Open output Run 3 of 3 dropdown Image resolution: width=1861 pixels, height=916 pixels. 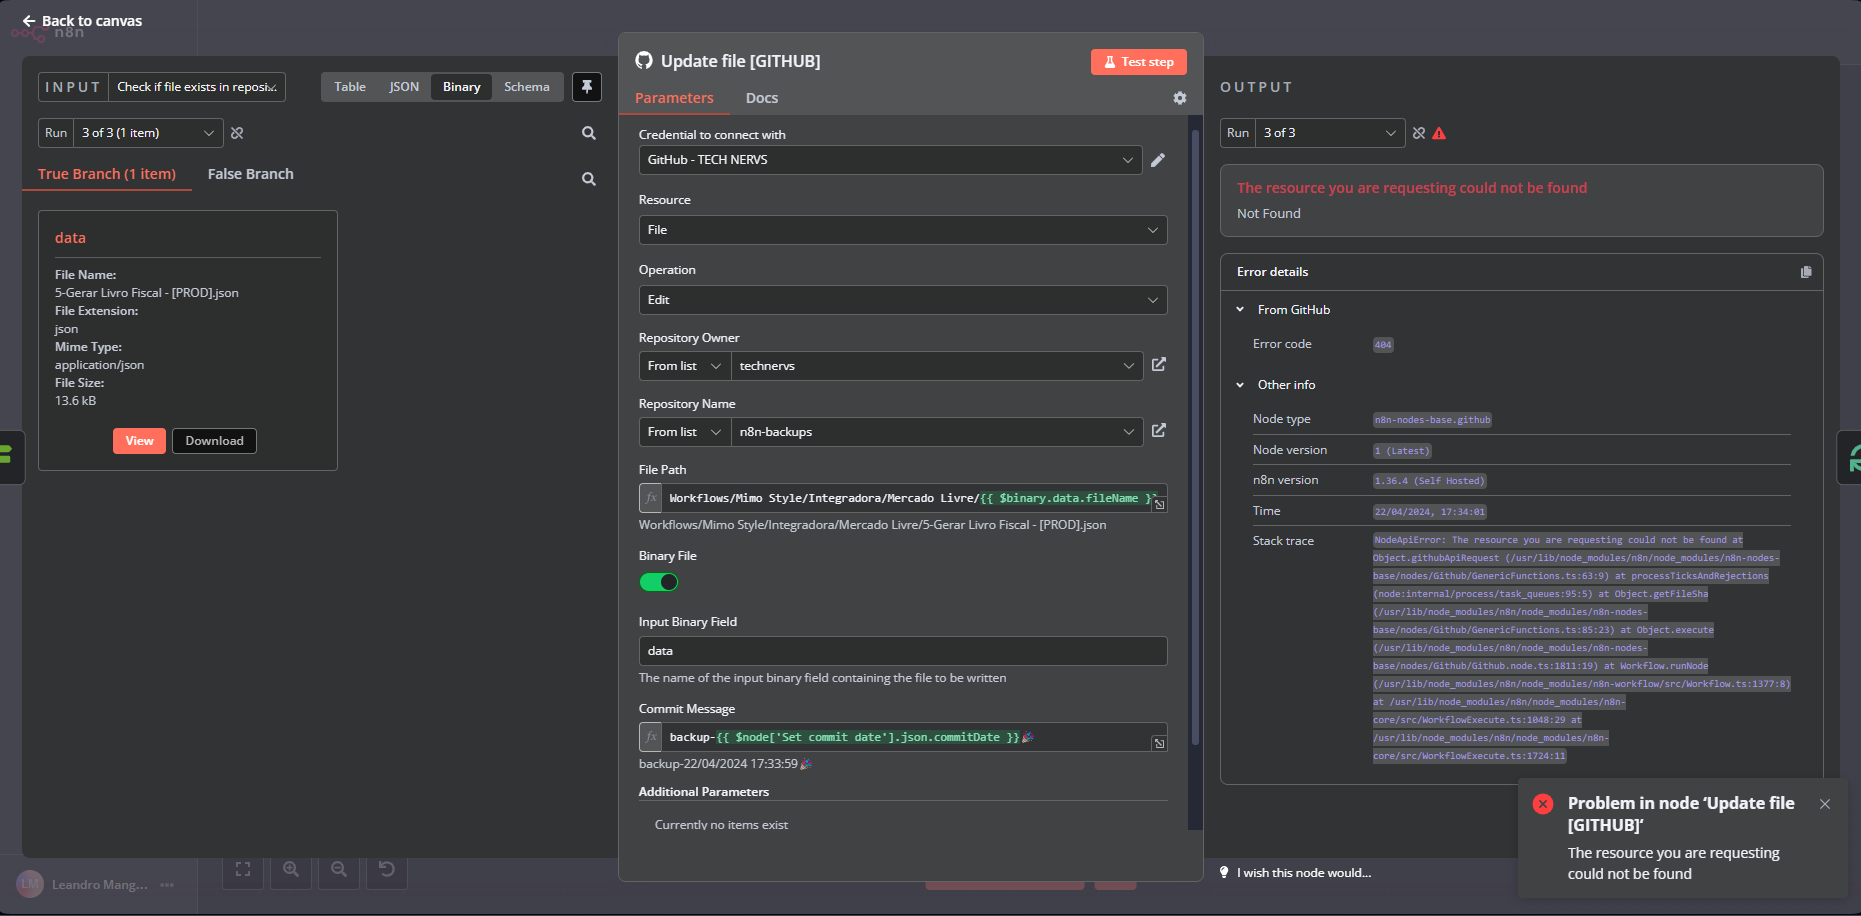pyautogui.click(x=1330, y=133)
